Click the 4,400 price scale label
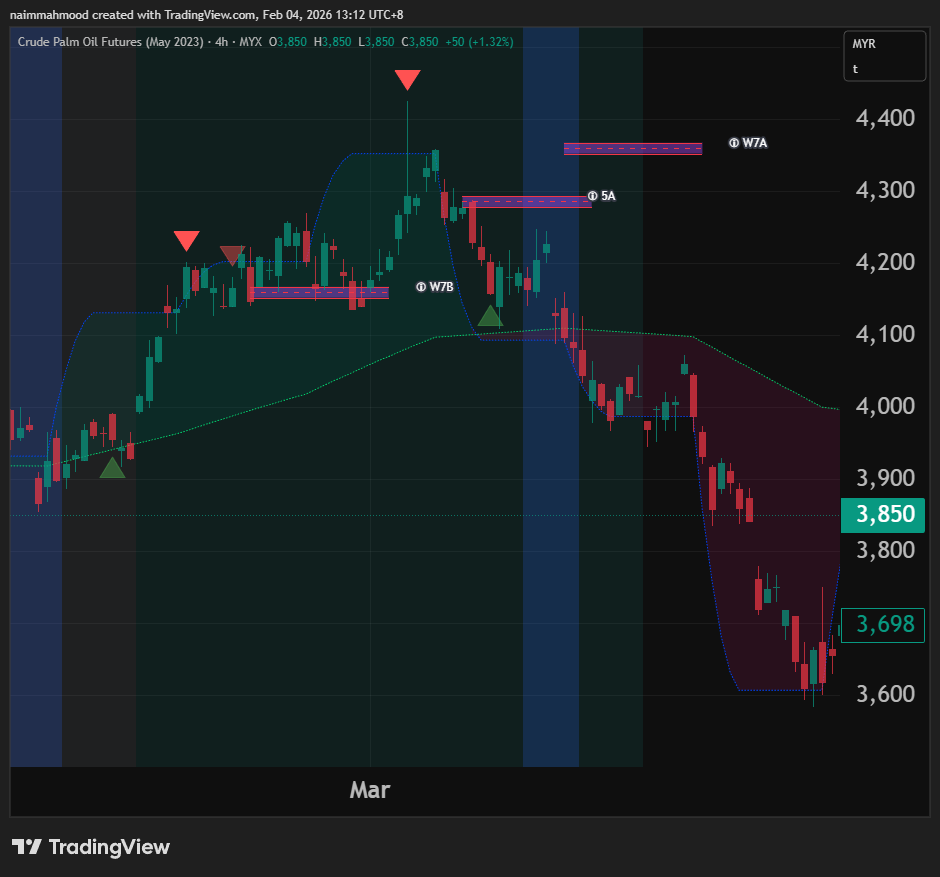Viewport: 940px width, 877px height. tap(886, 118)
